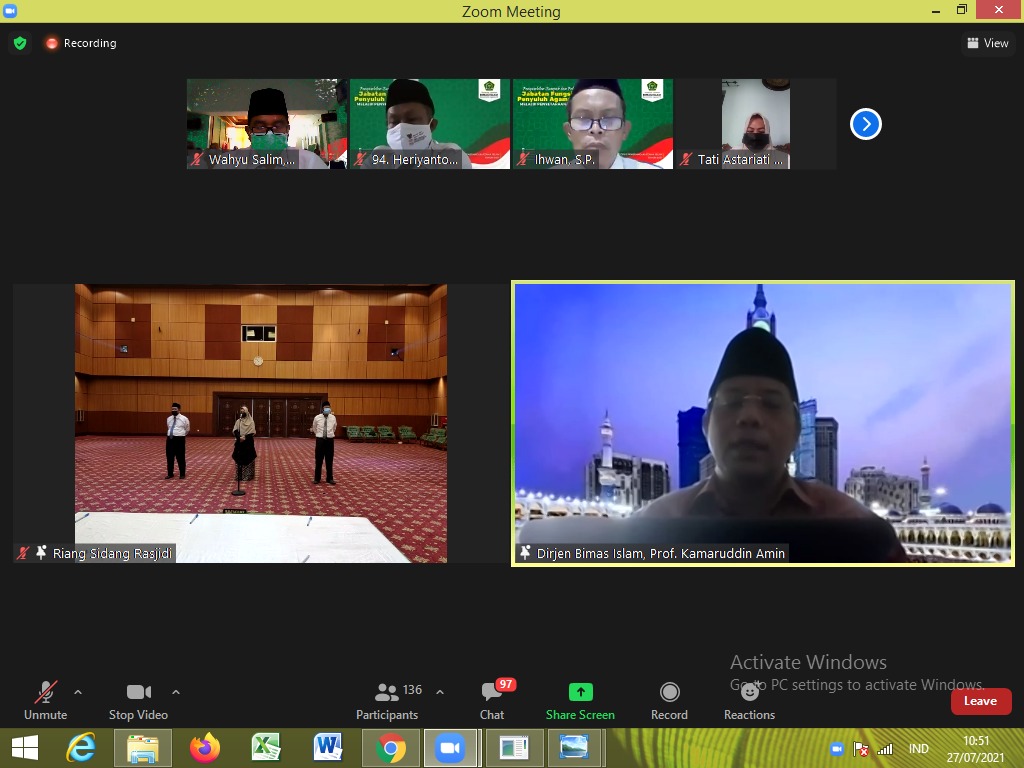Open File Explorer from taskbar

click(x=142, y=748)
